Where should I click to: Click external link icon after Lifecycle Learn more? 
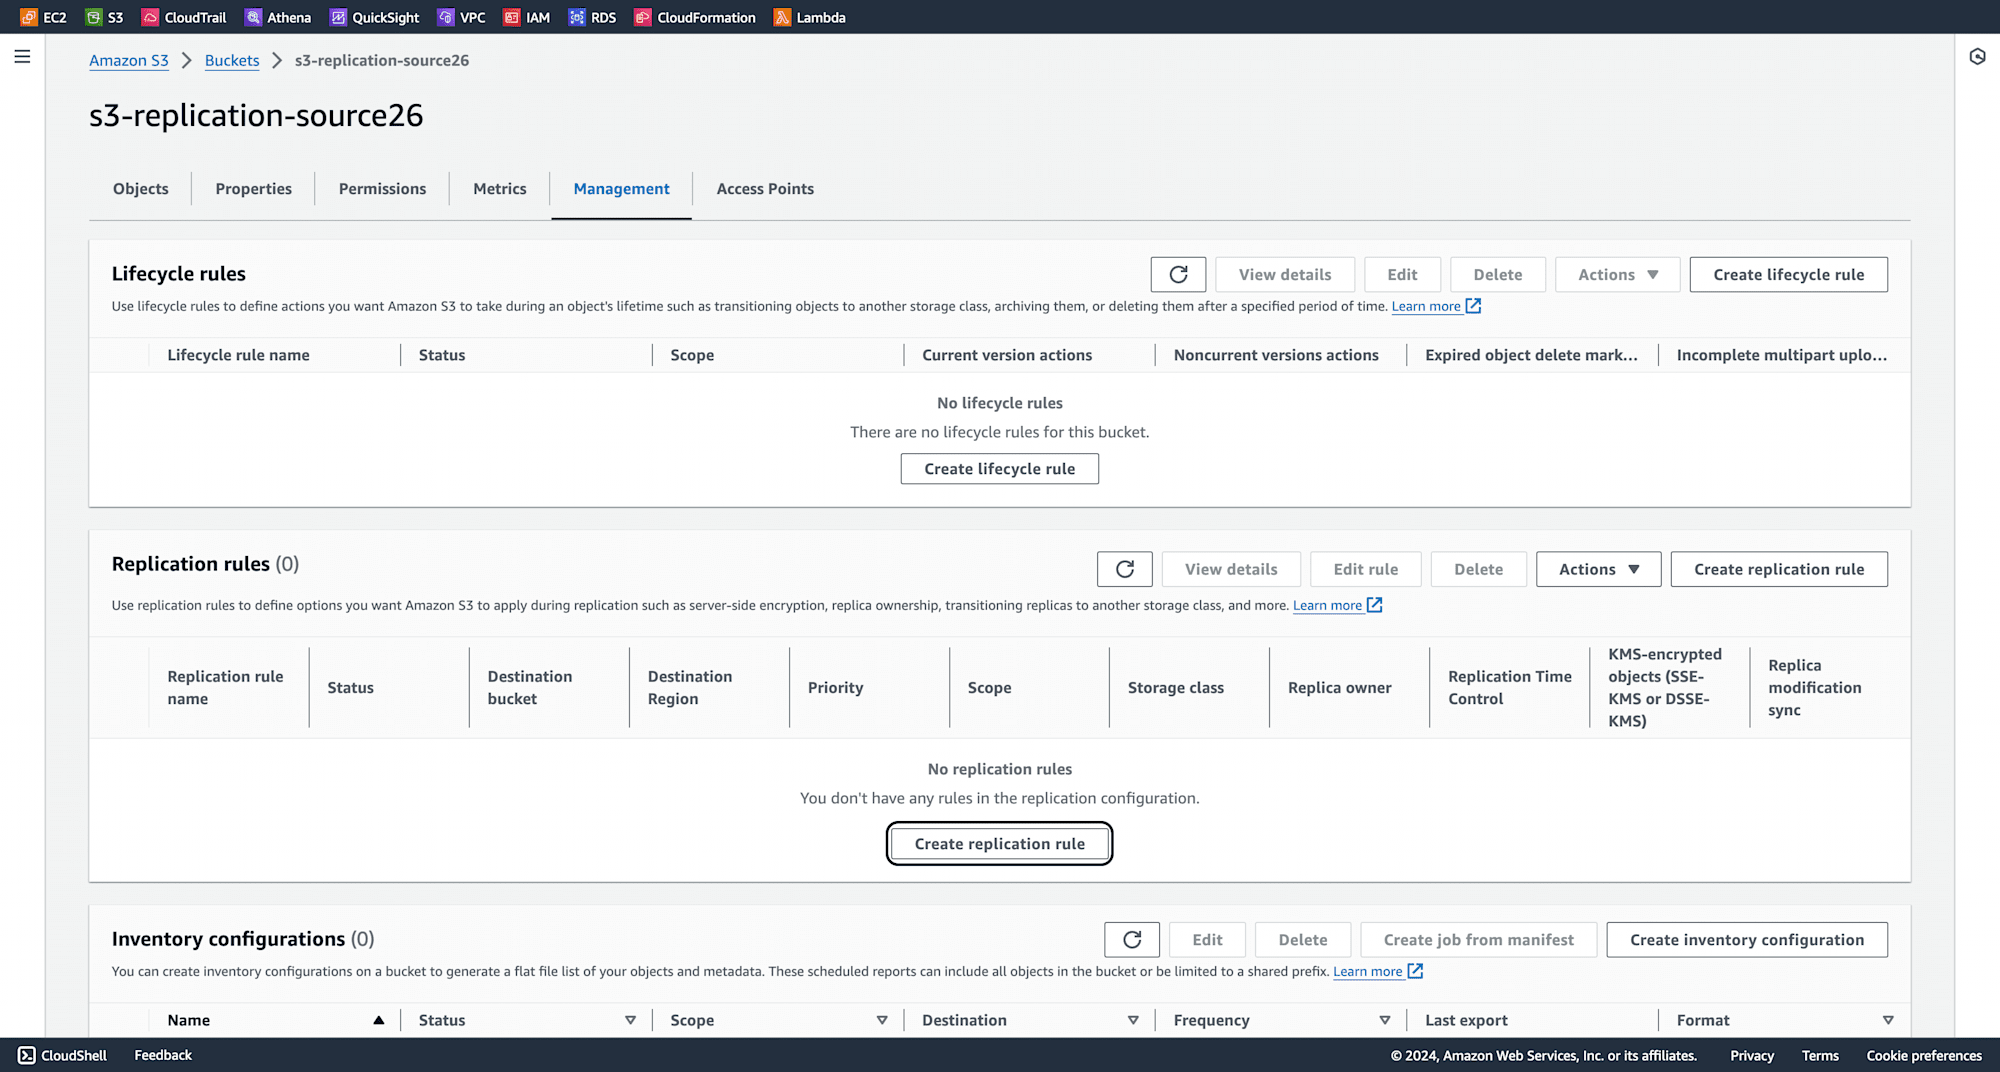point(1473,306)
